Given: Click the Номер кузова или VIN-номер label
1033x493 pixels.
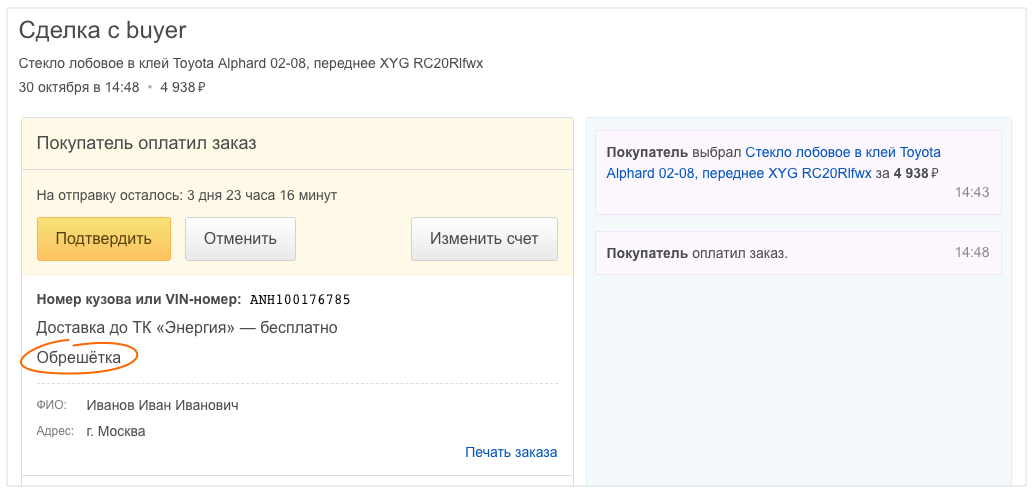Looking at the screenshot, I should coord(139,300).
